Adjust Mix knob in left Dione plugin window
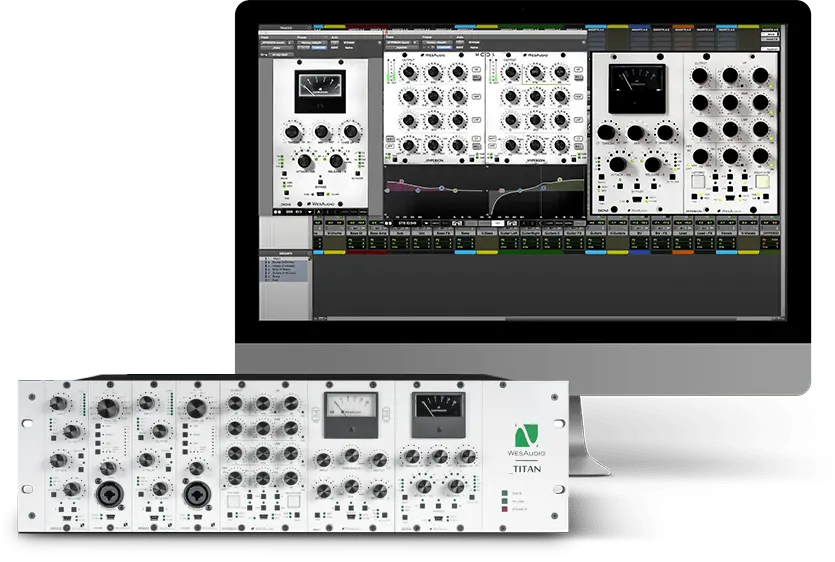 [x=321, y=132]
